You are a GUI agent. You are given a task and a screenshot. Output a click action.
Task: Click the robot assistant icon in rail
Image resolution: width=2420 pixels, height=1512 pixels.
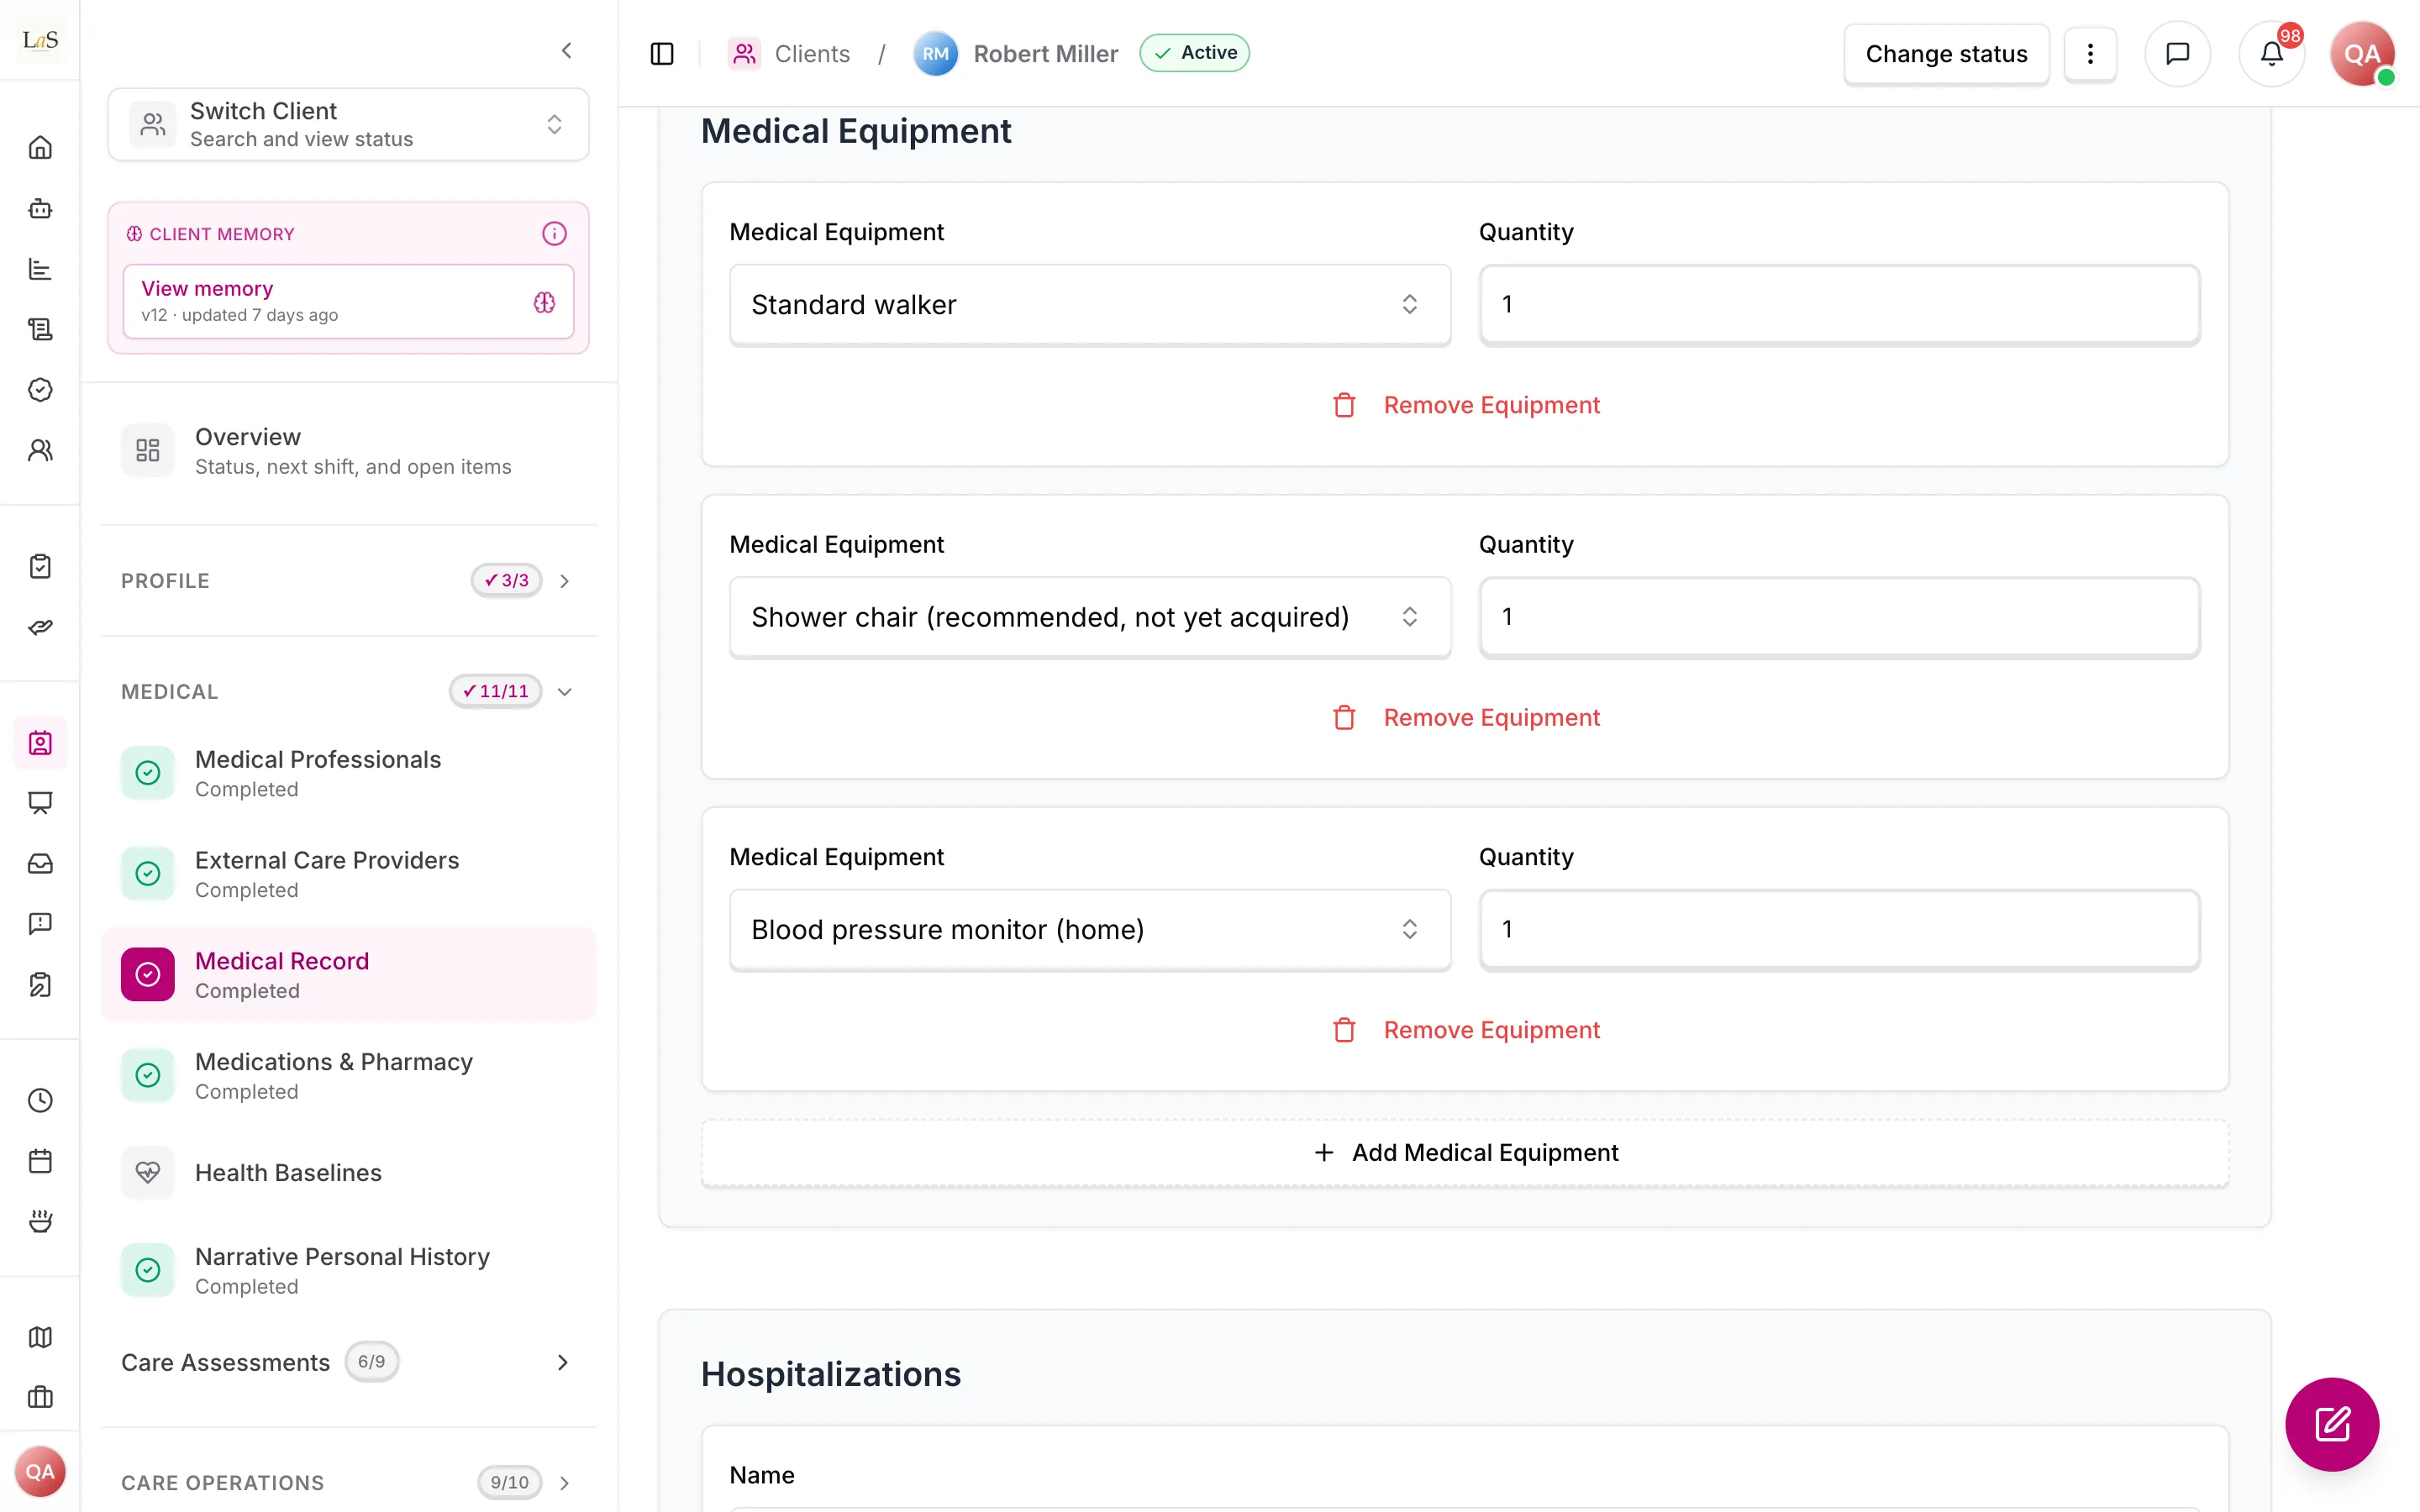(40, 208)
